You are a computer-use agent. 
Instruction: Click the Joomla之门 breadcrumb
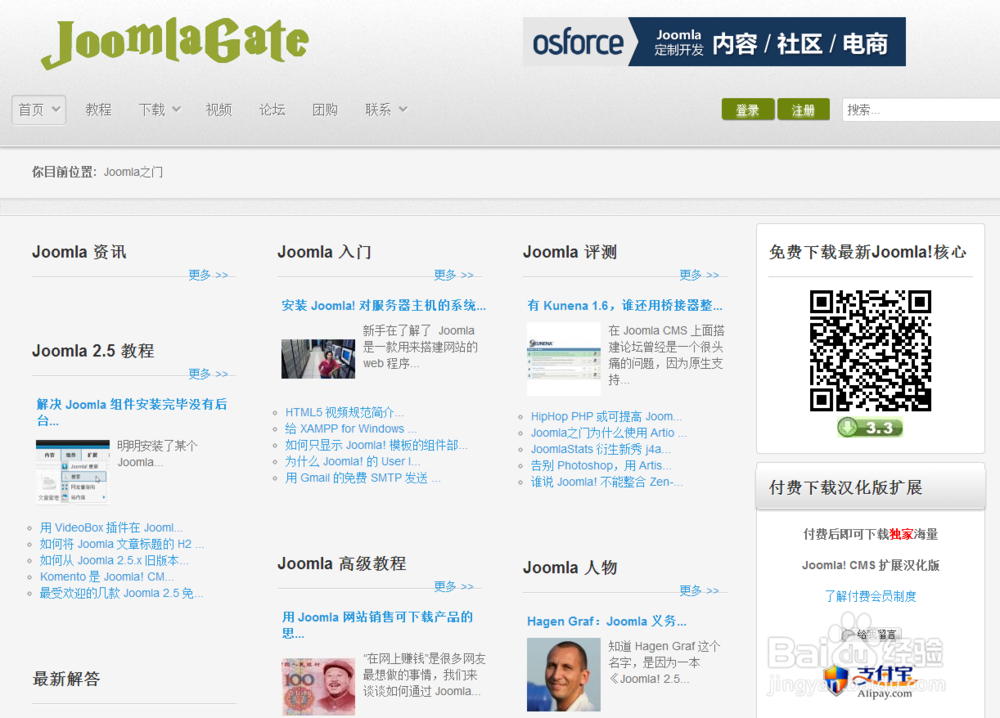pos(133,172)
